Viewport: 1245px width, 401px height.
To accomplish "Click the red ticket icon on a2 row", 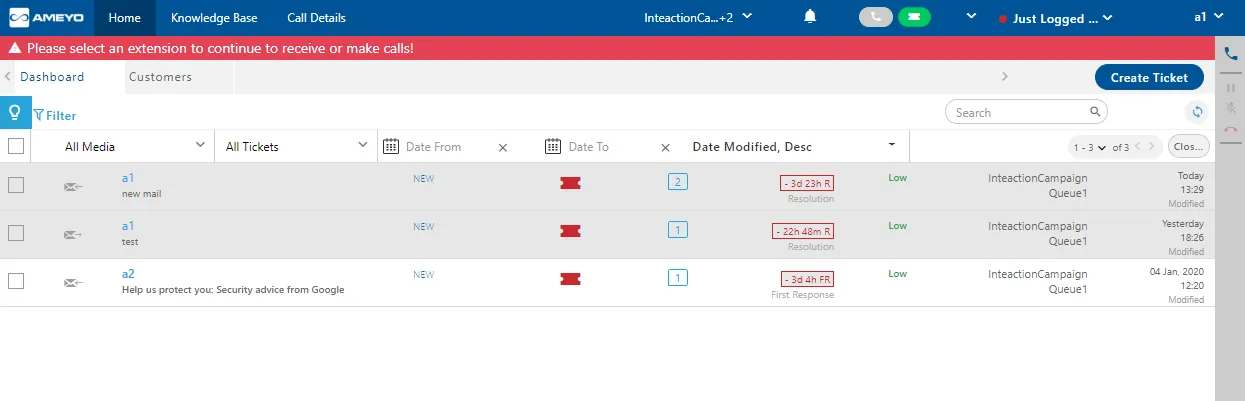I will pos(571,279).
